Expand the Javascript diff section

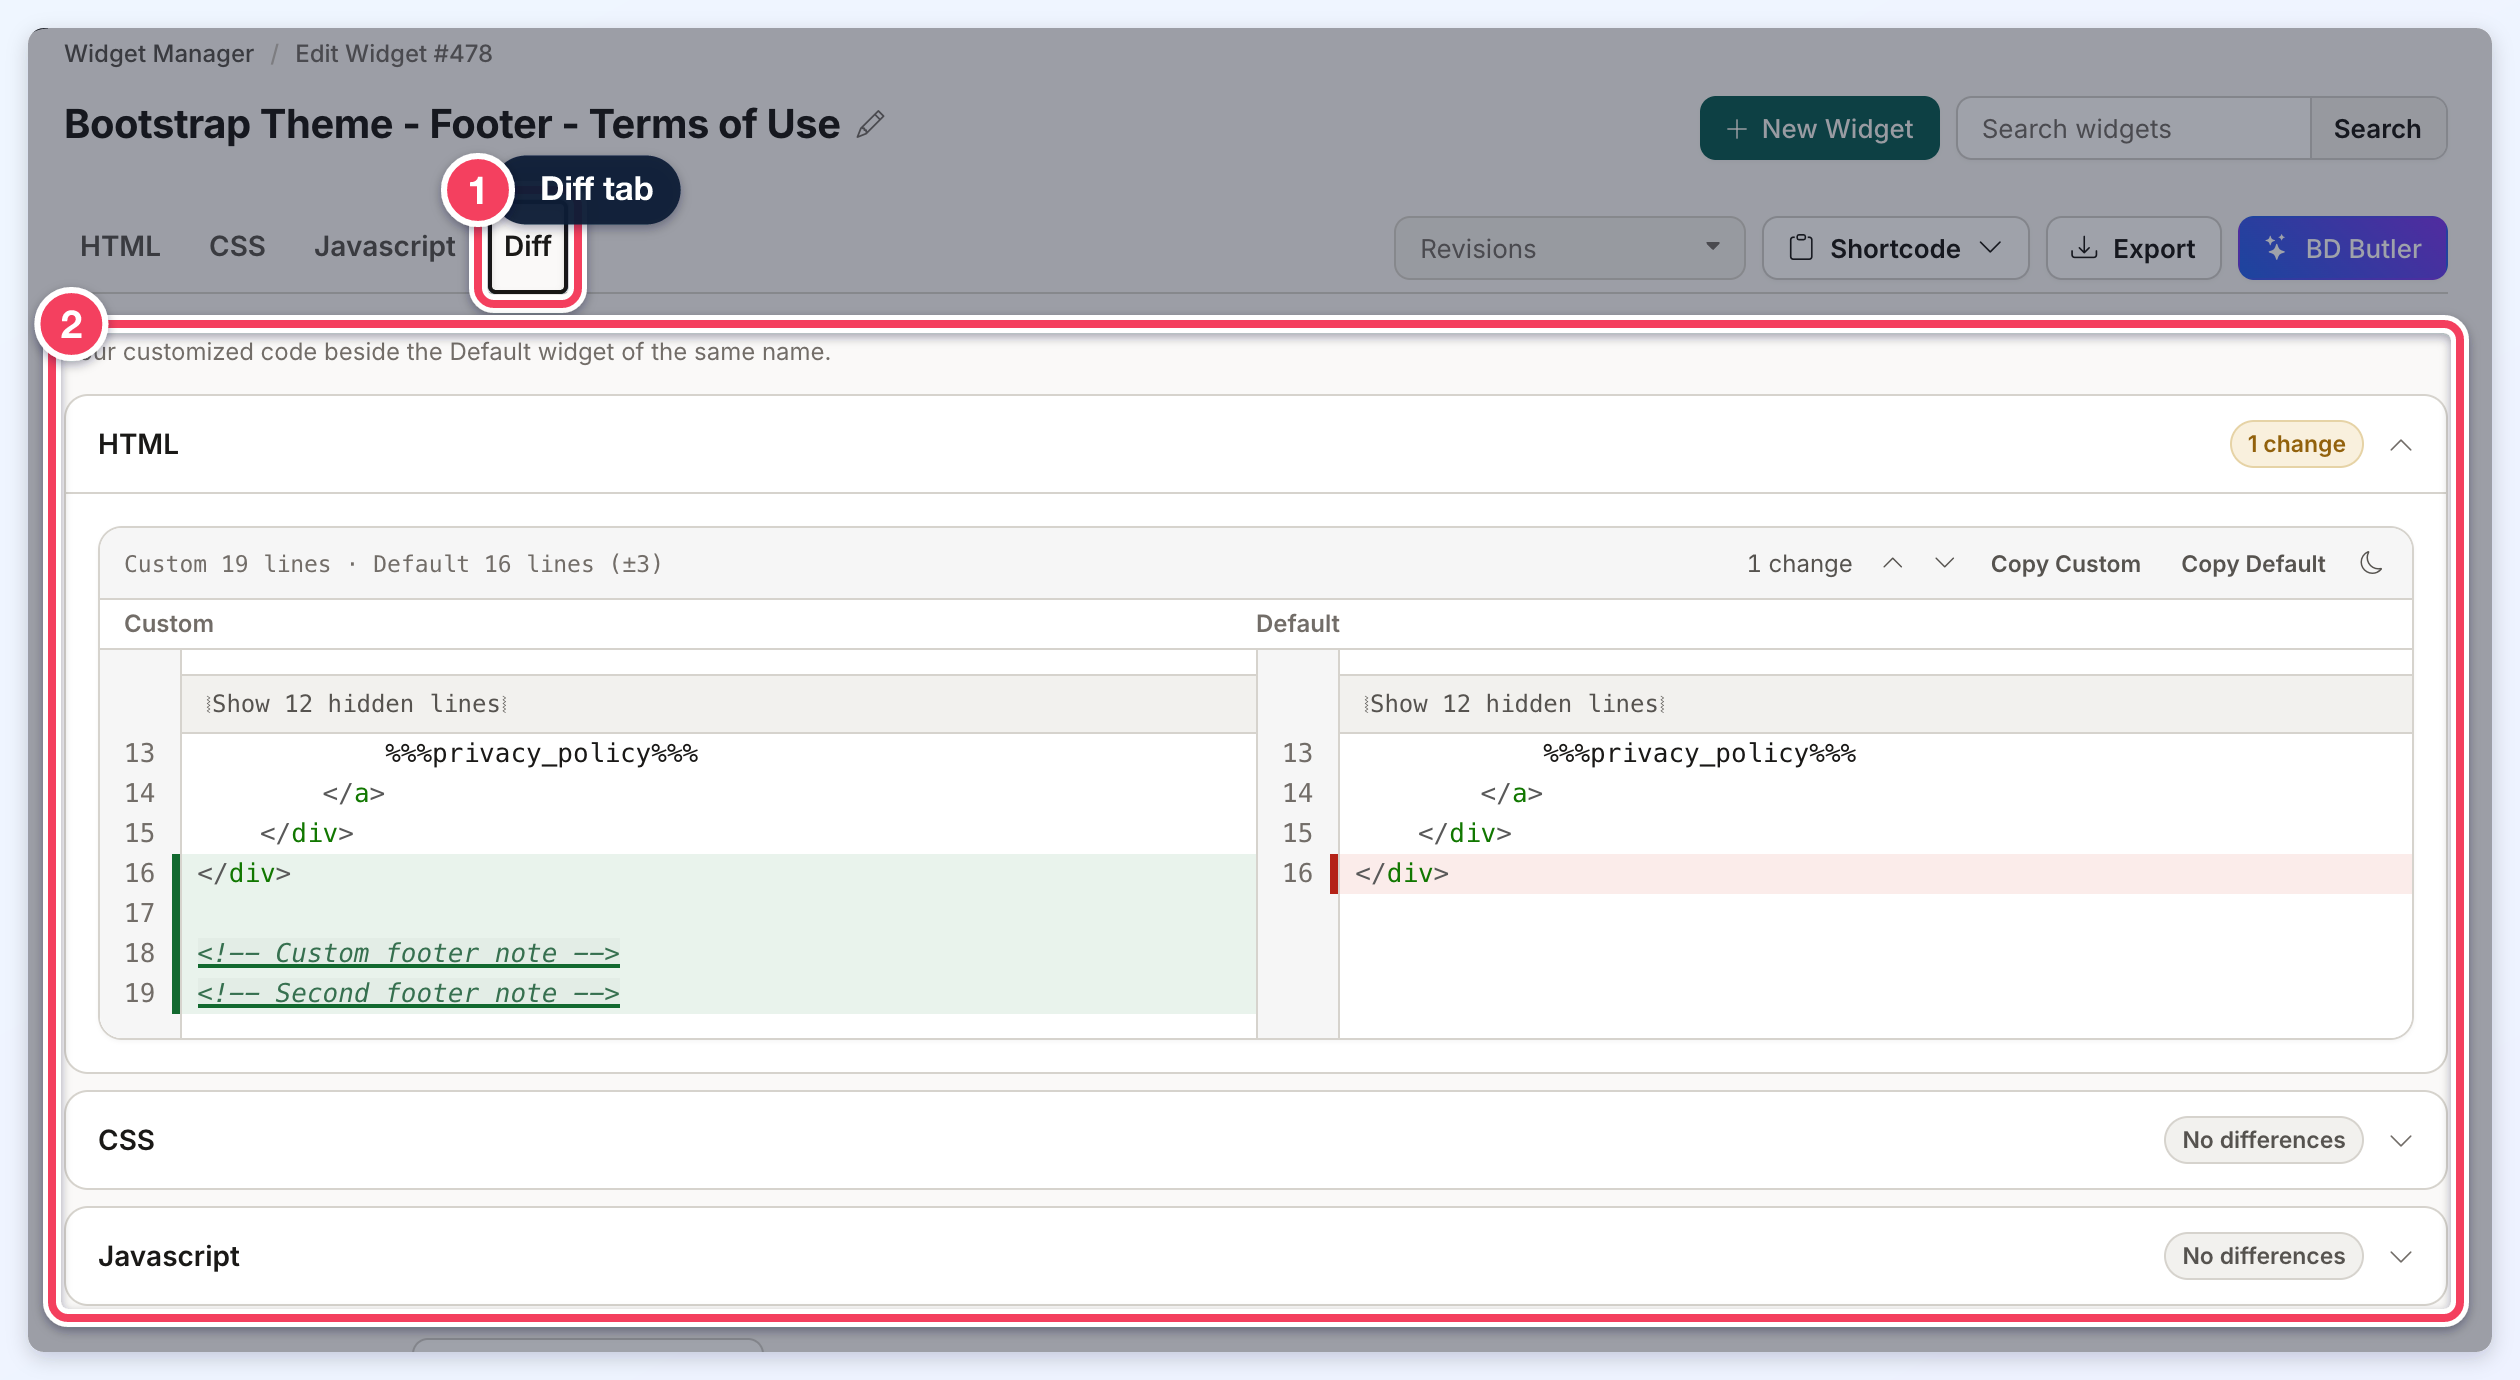pos(2401,1256)
